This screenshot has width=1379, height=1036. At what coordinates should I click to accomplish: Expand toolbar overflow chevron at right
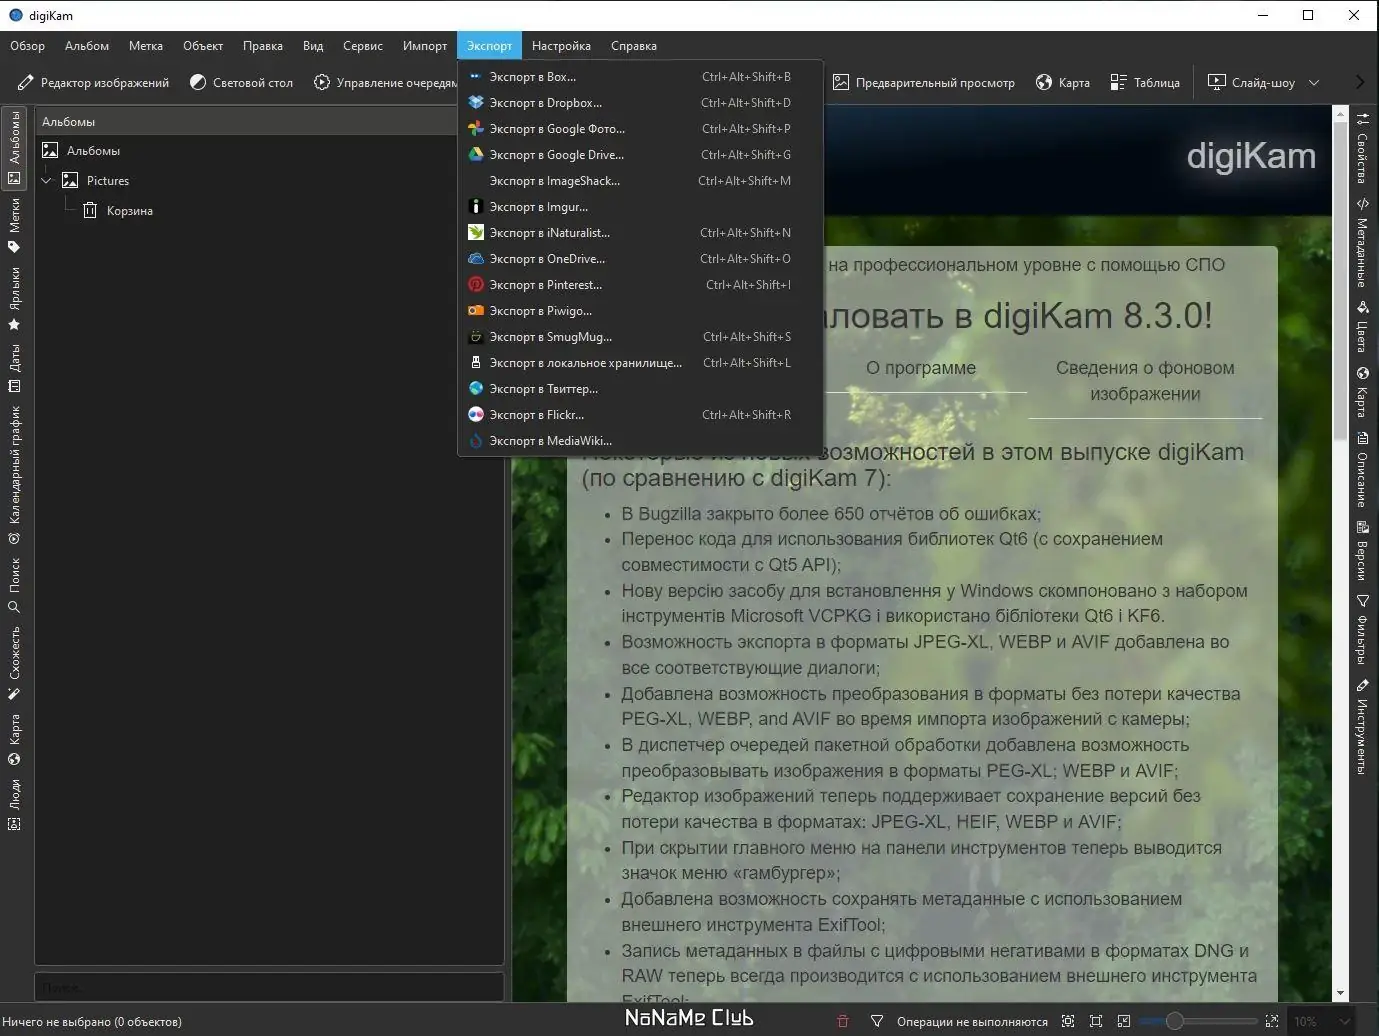pos(1360,83)
